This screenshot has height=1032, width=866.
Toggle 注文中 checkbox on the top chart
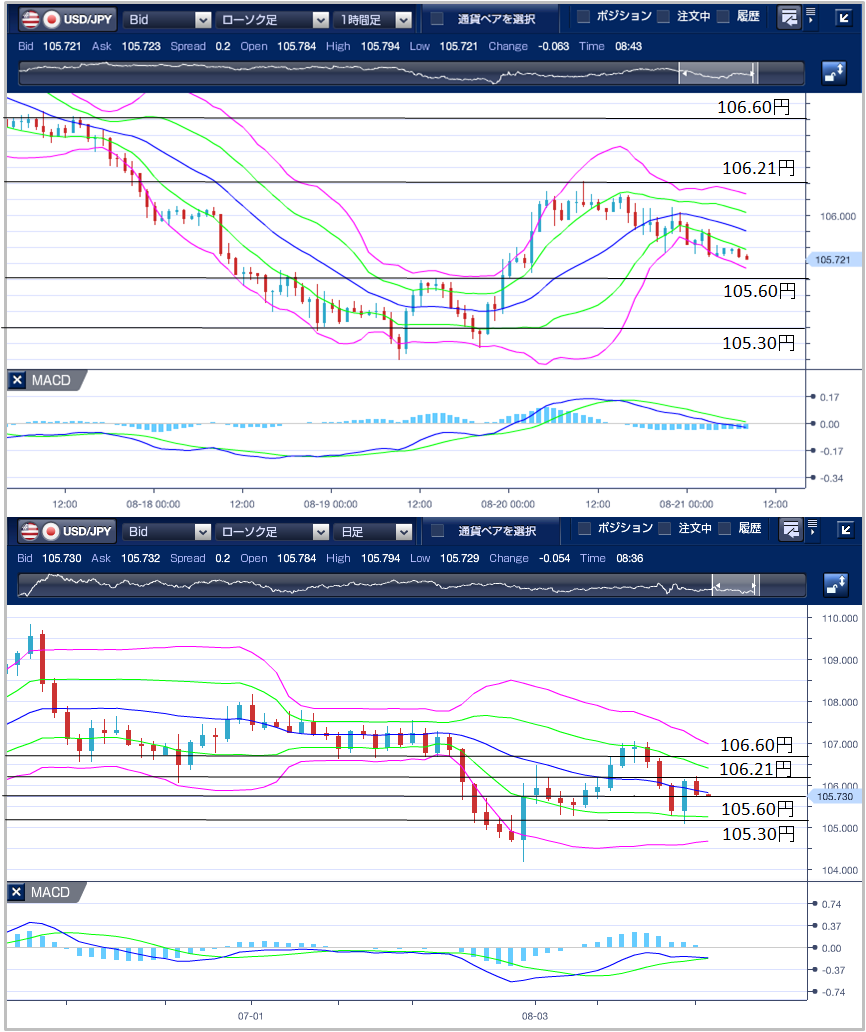pos(662,17)
